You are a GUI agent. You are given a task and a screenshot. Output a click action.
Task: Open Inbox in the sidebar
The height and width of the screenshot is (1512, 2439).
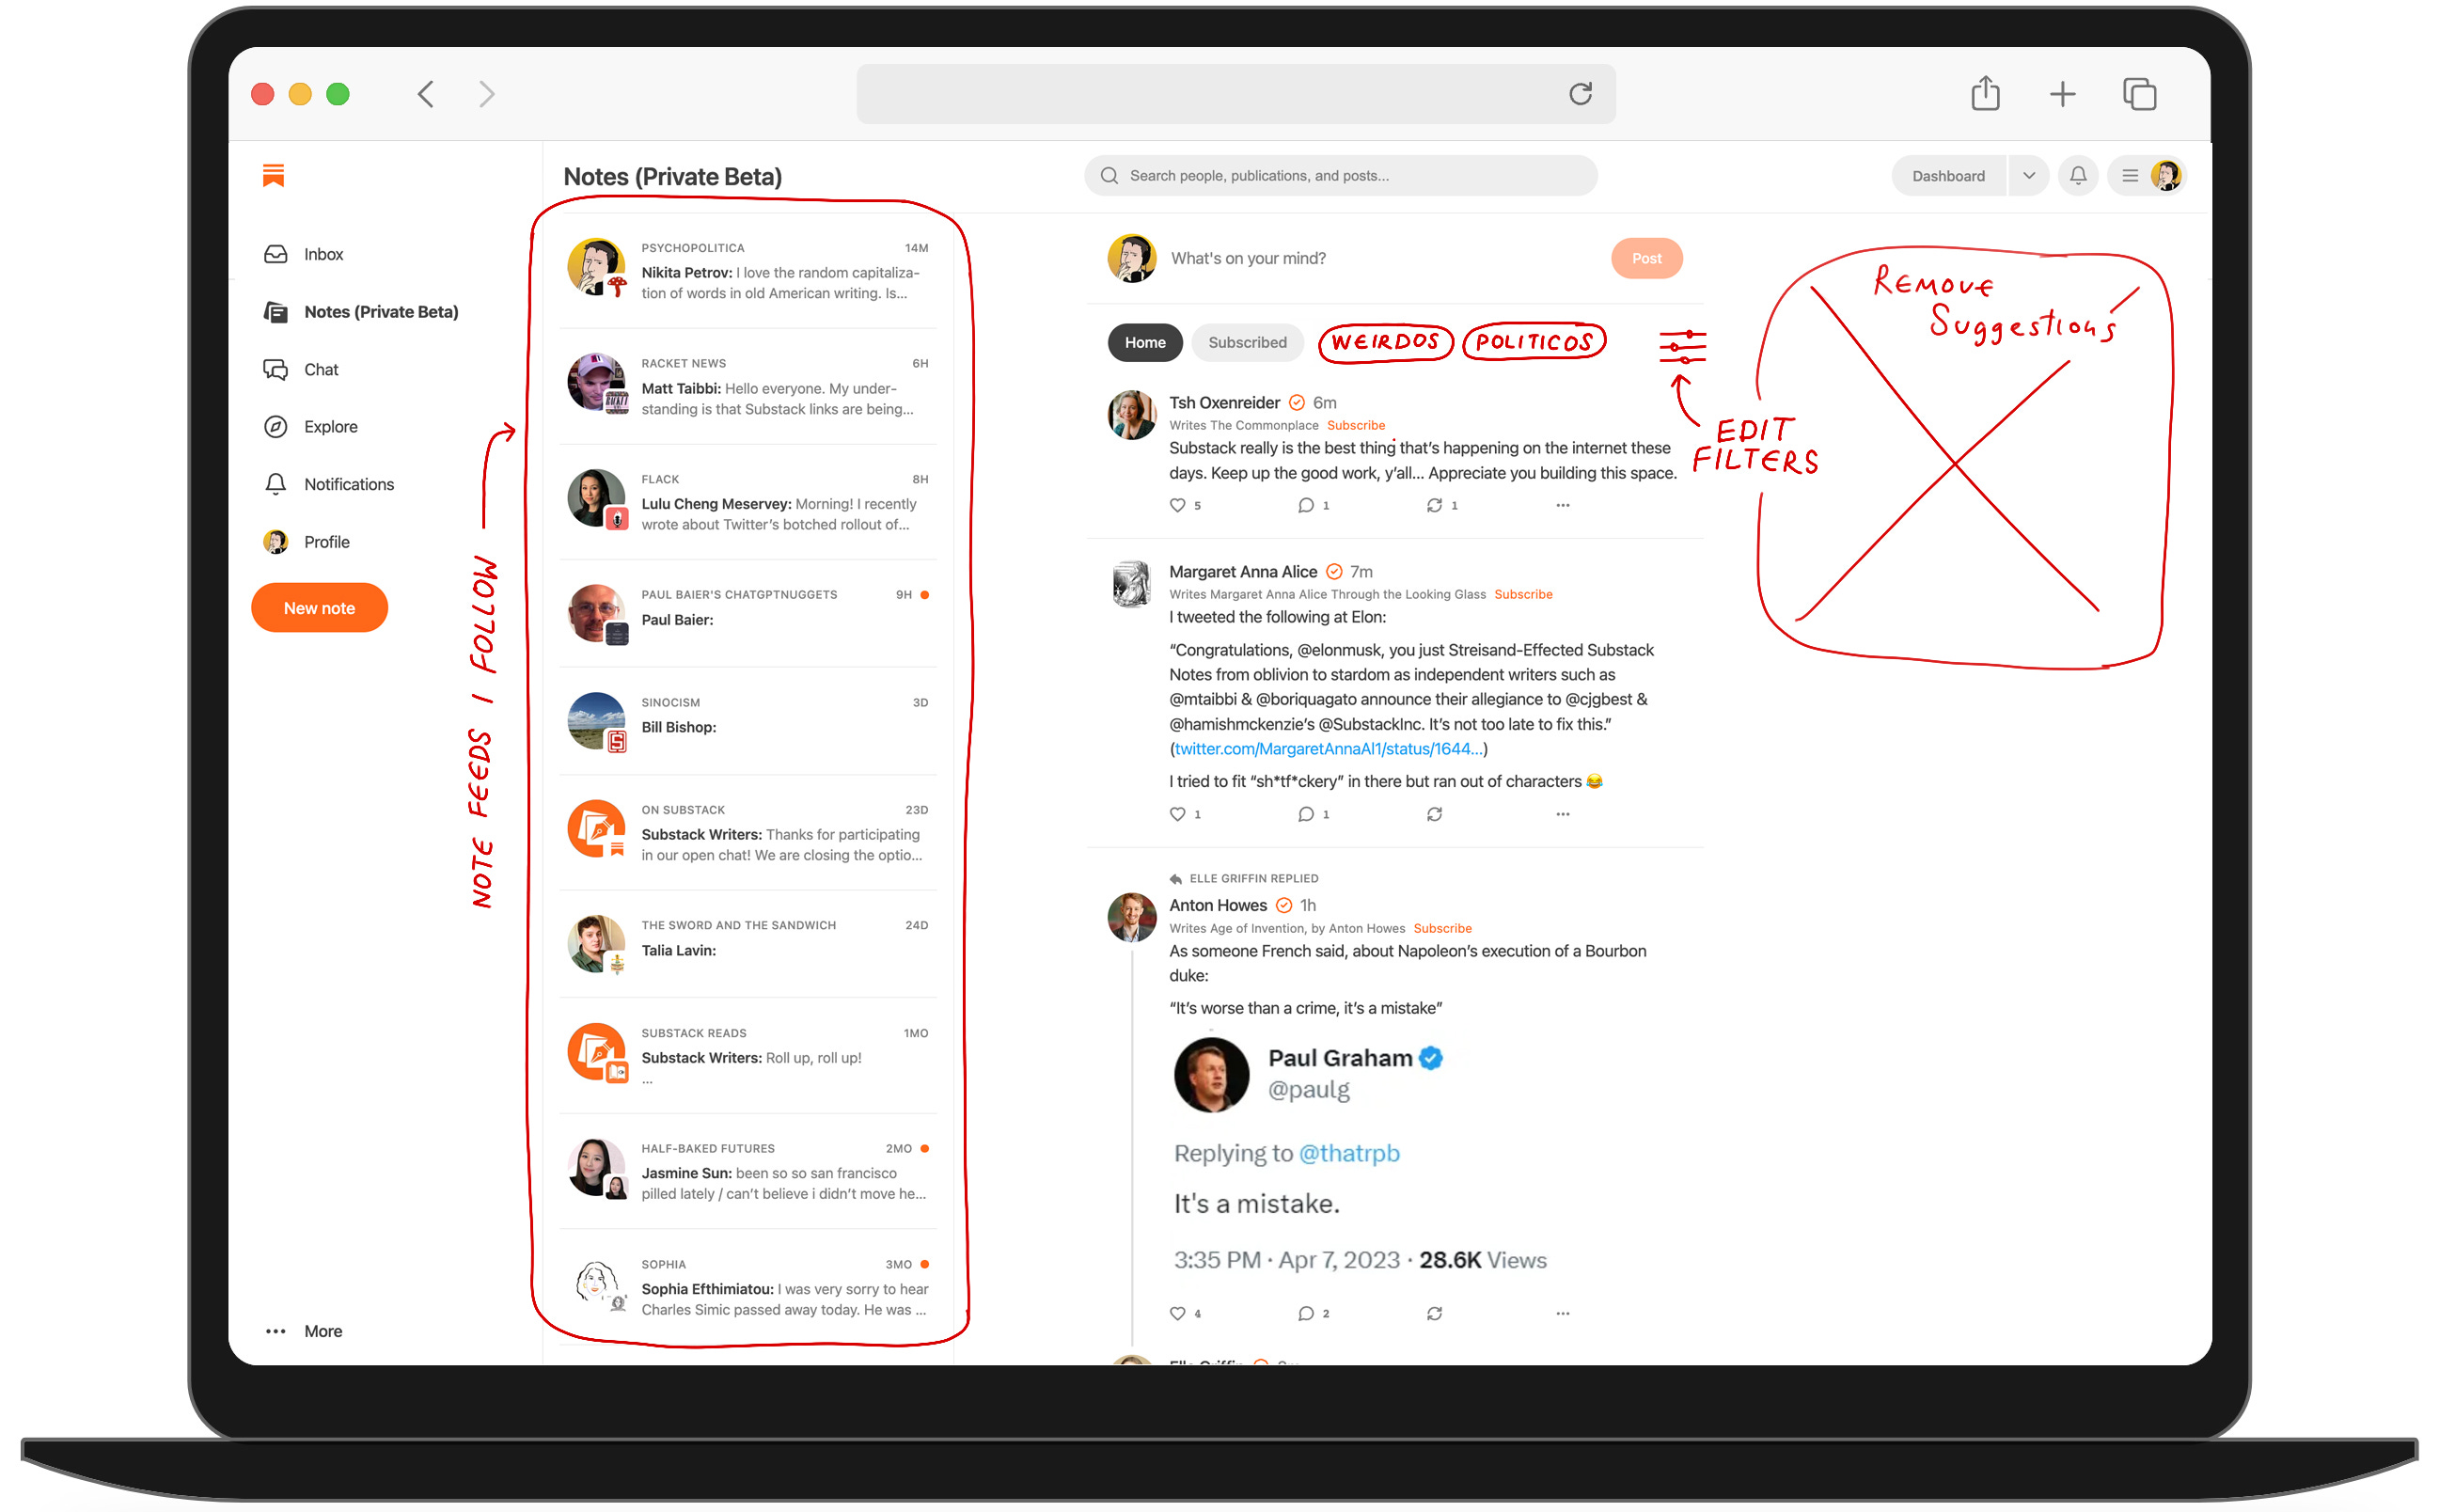pyautogui.click(x=304, y=254)
